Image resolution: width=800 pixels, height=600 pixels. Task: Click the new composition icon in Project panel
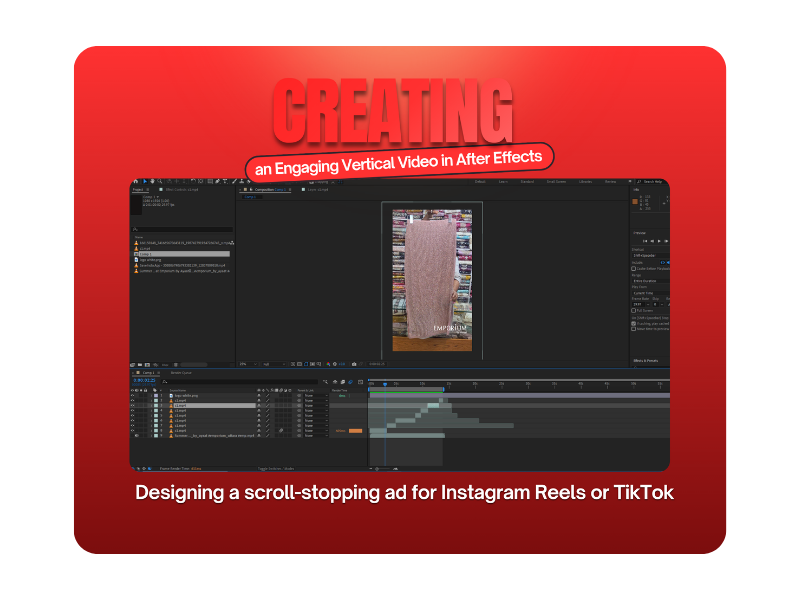tap(147, 365)
